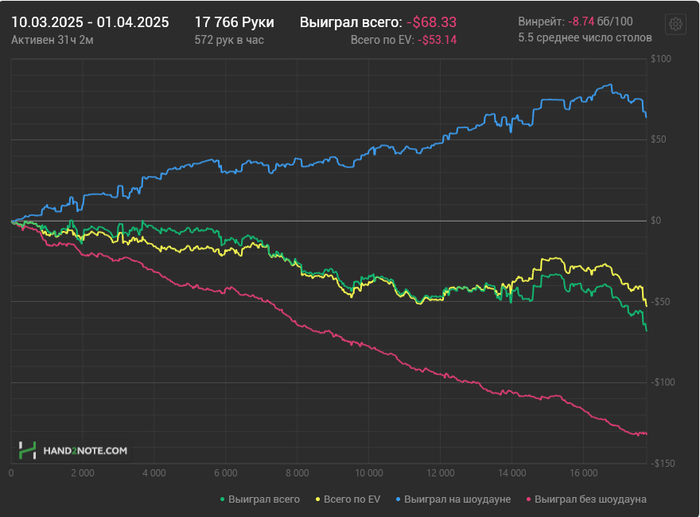
Task: Click the pink legend dot for non-showdown
Action: tap(529, 499)
